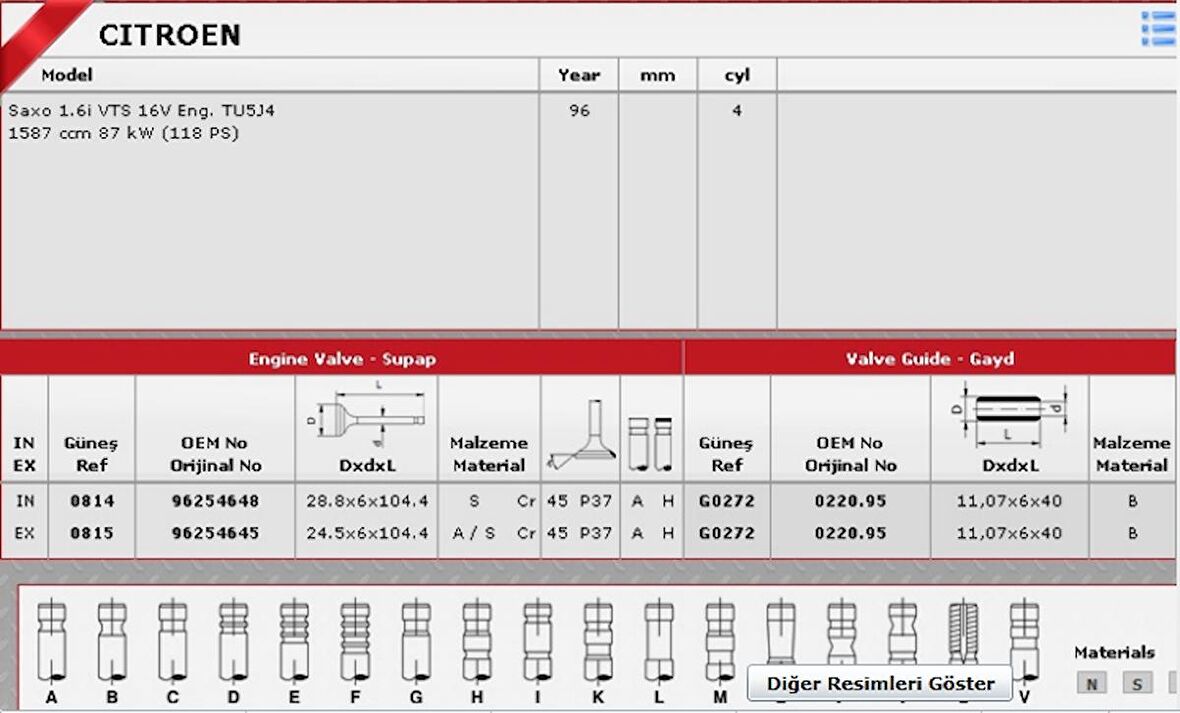1180x713 pixels.
Task: Click the cylinder count value 4
Action: (x=737, y=111)
